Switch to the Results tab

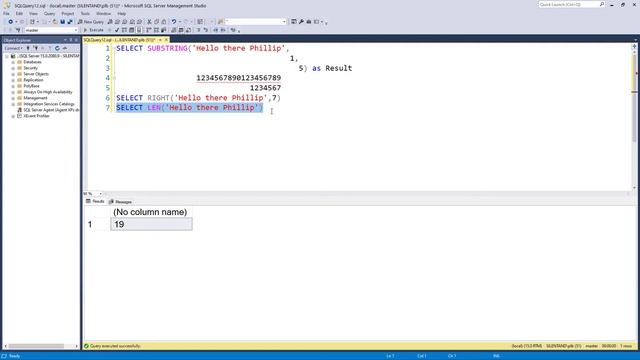click(x=95, y=201)
